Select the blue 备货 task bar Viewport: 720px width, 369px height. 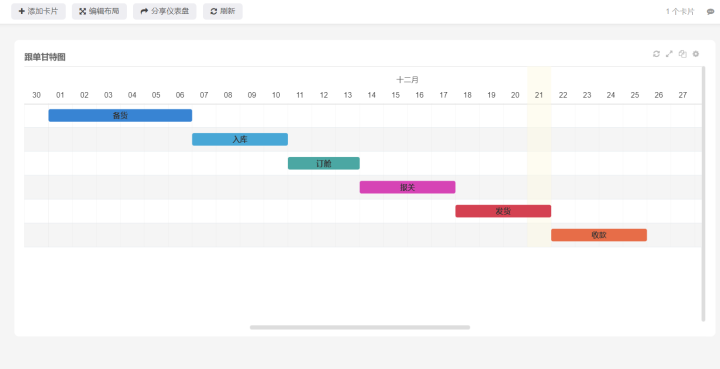point(120,116)
